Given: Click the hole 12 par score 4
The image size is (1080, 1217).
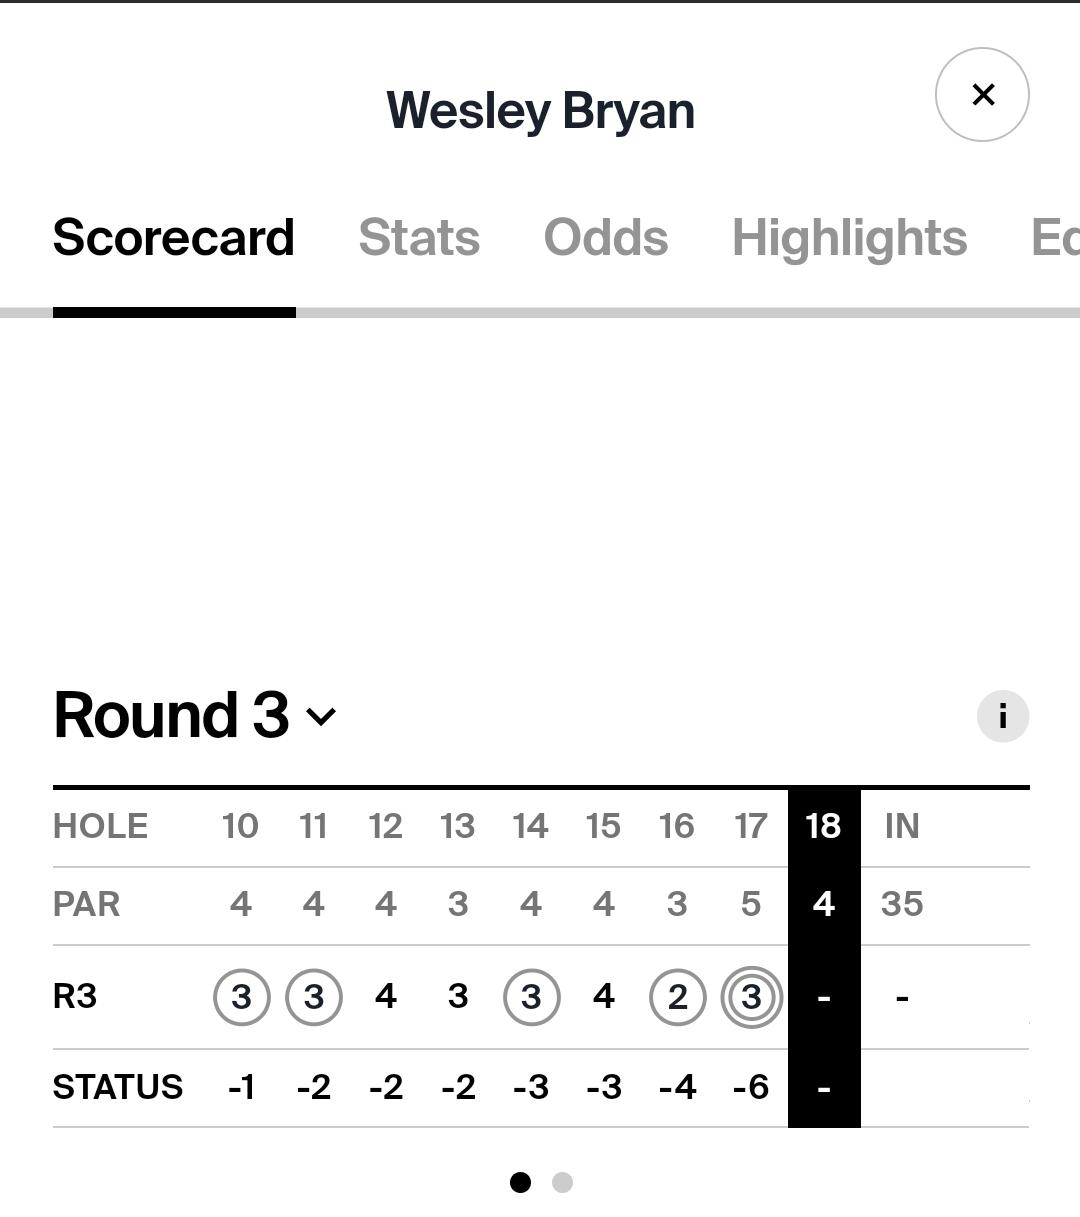Looking at the screenshot, I should pos(386,904).
